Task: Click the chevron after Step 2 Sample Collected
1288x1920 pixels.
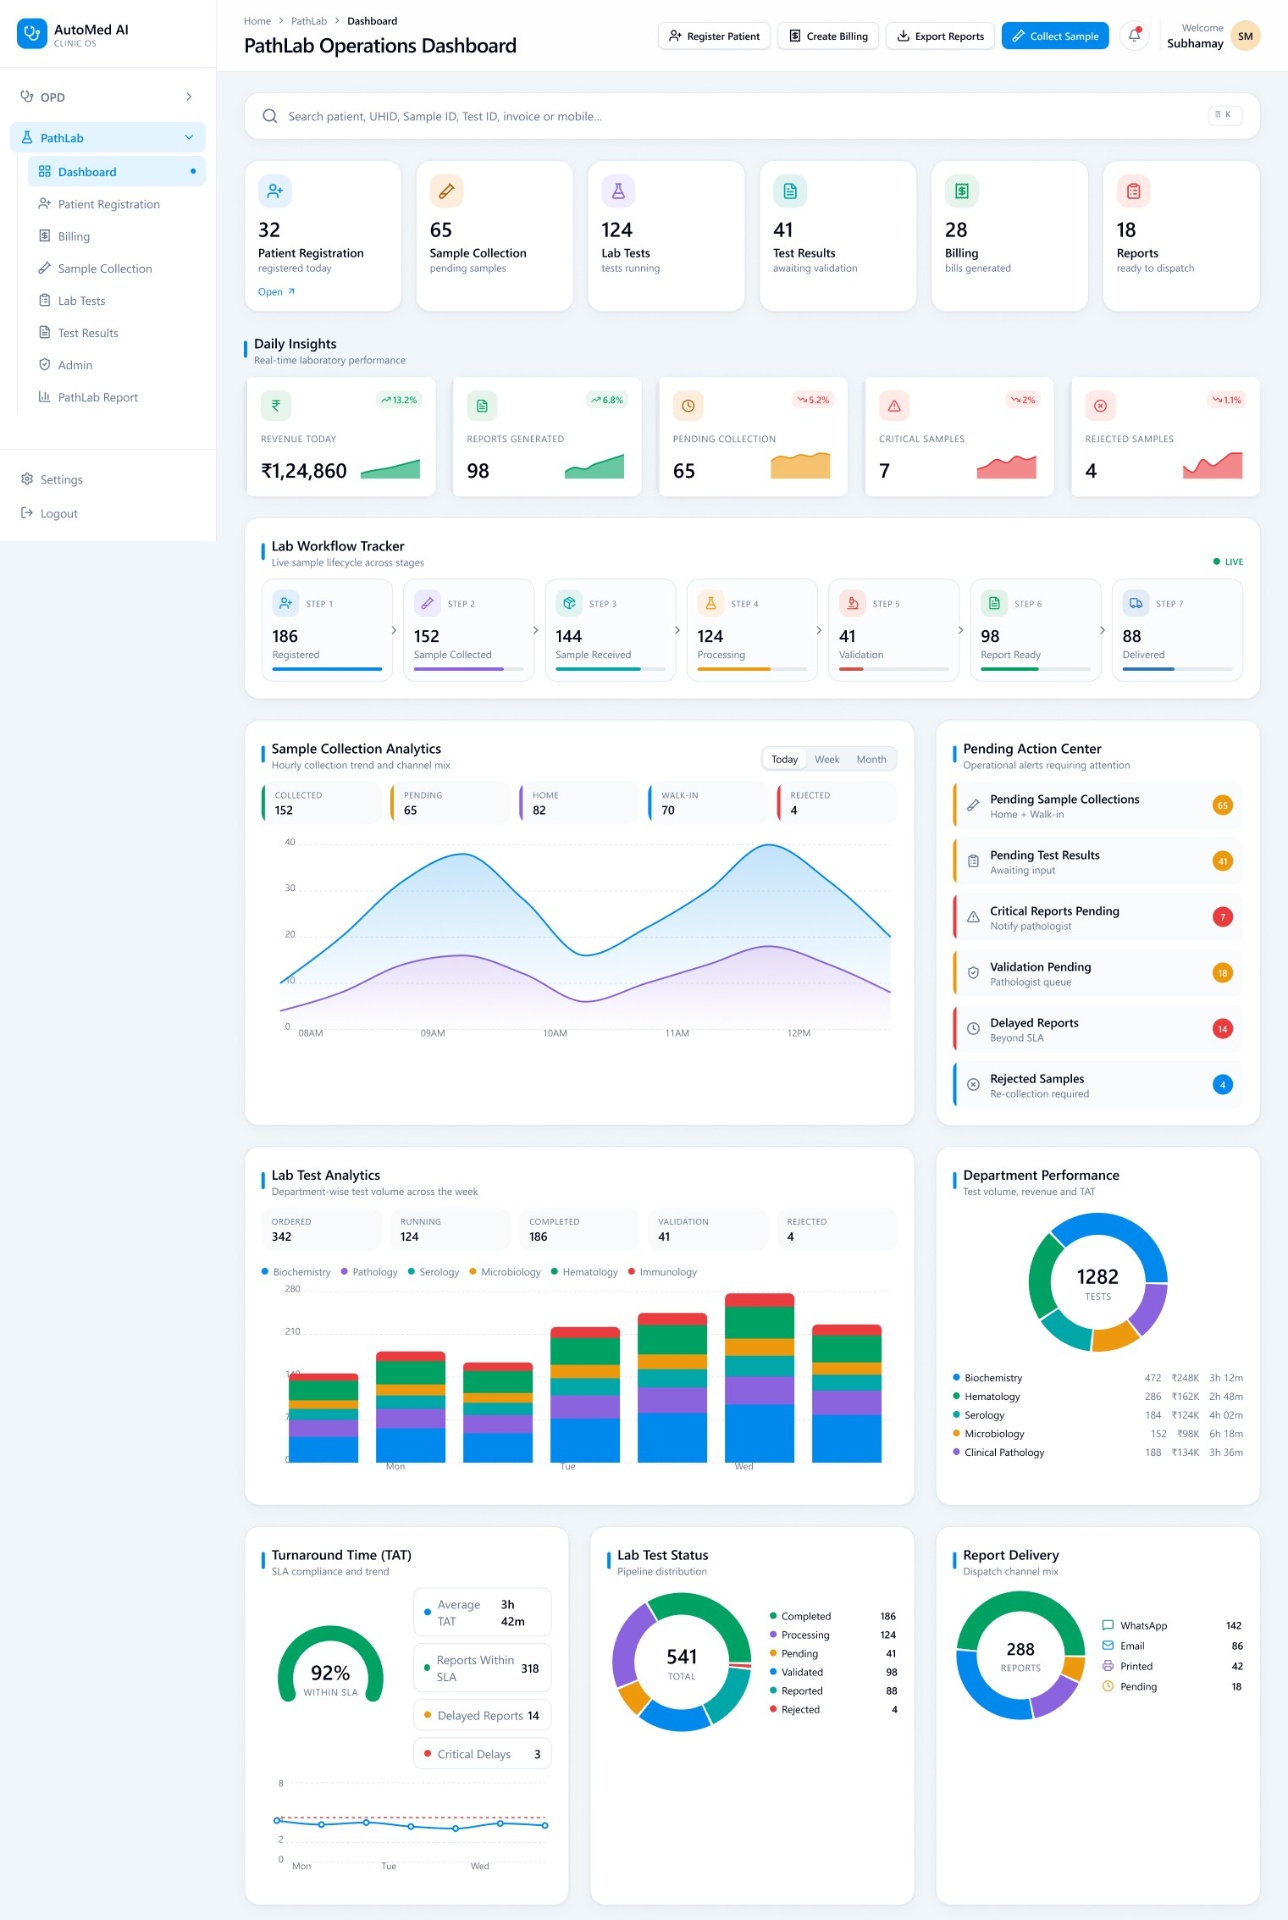Action: pyautogui.click(x=536, y=630)
